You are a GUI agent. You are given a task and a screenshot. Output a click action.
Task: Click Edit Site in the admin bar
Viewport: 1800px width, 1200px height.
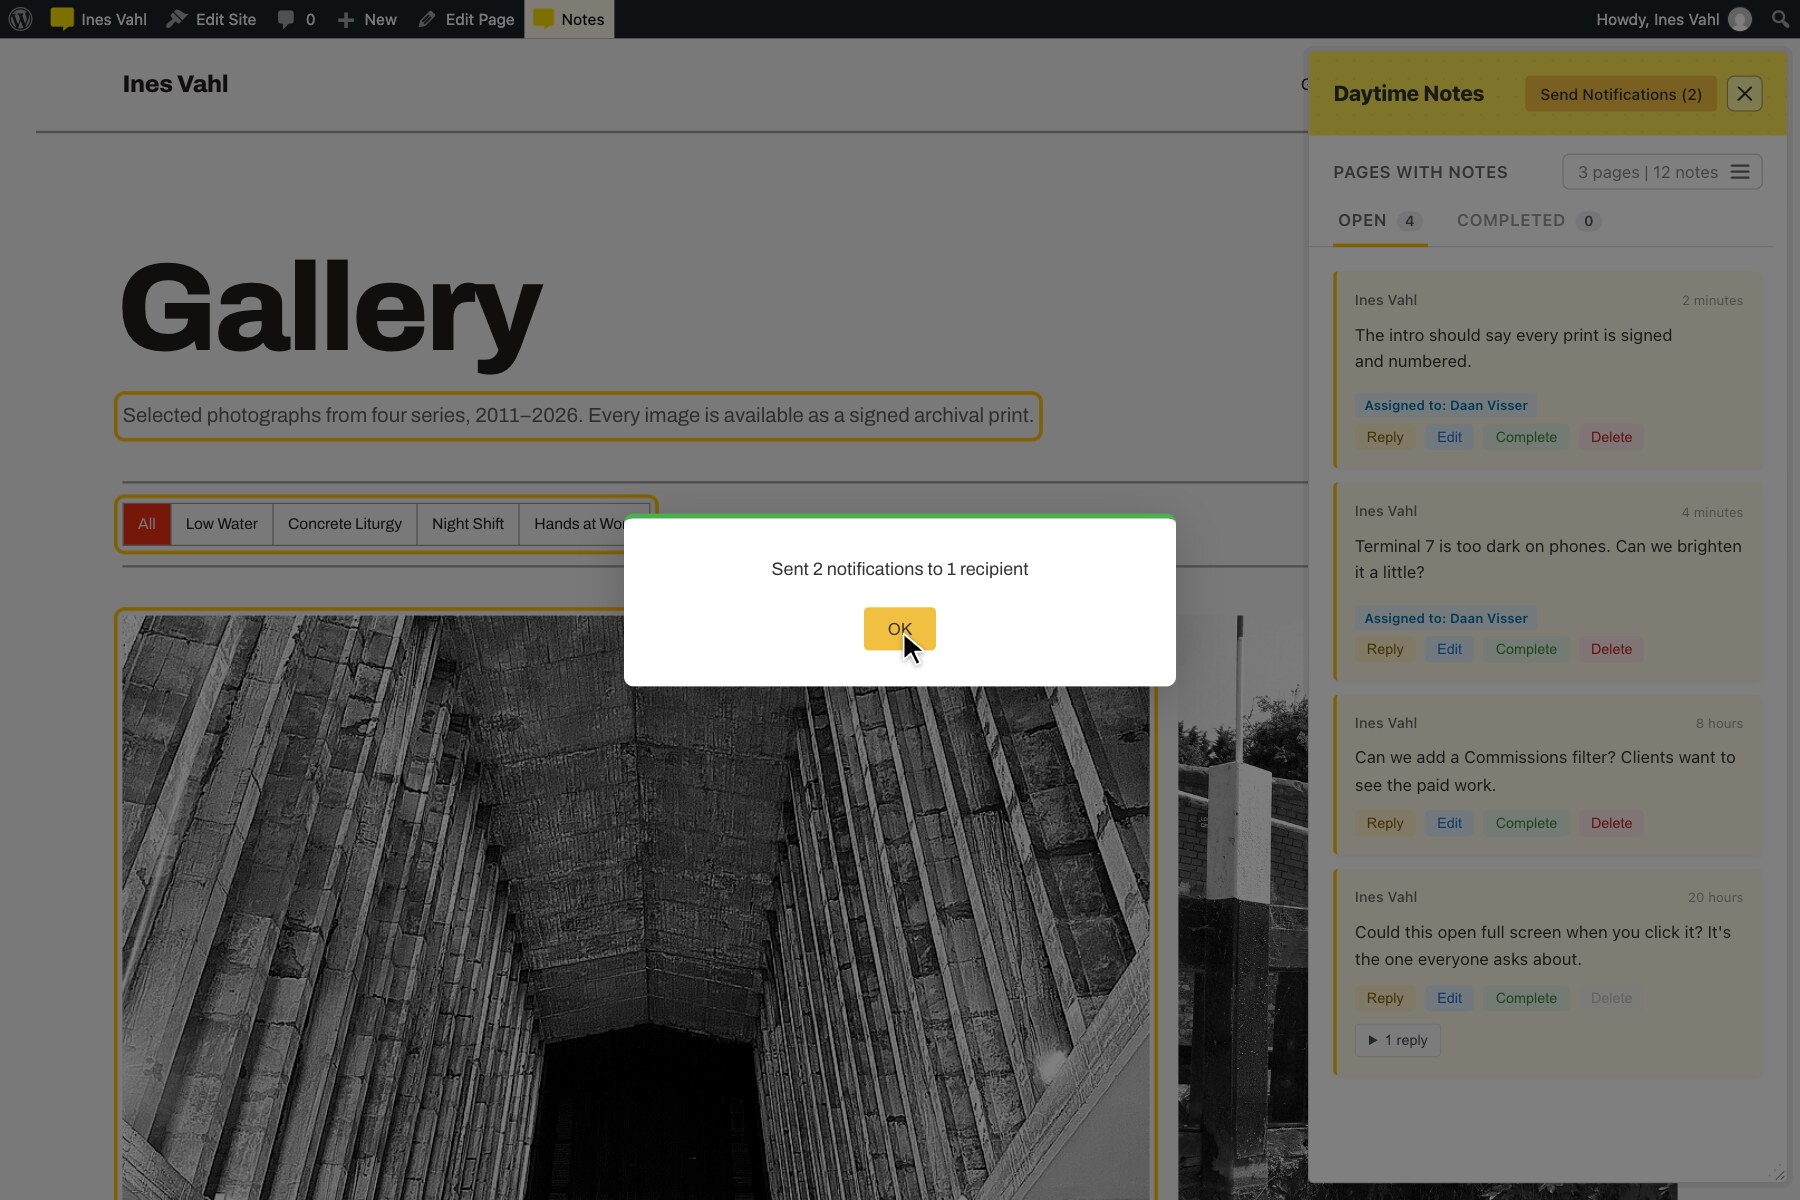tap(211, 19)
